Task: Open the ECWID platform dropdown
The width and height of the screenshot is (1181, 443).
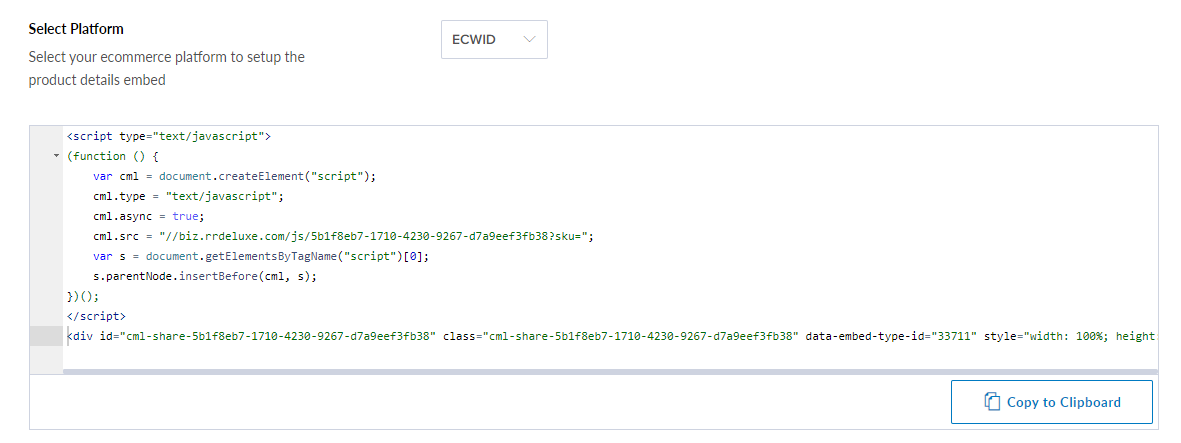Action: coord(494,39)
